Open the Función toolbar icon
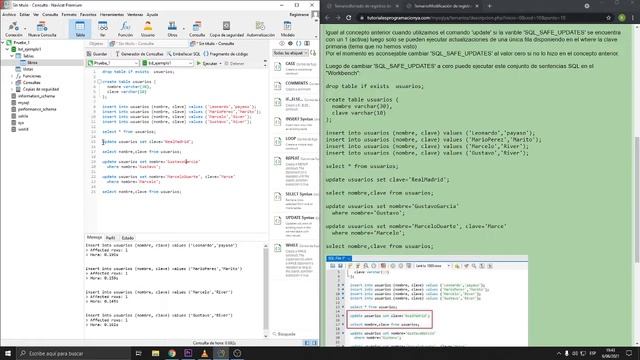The height and width of the screenshot is (360, 640). tap(125, 29)
